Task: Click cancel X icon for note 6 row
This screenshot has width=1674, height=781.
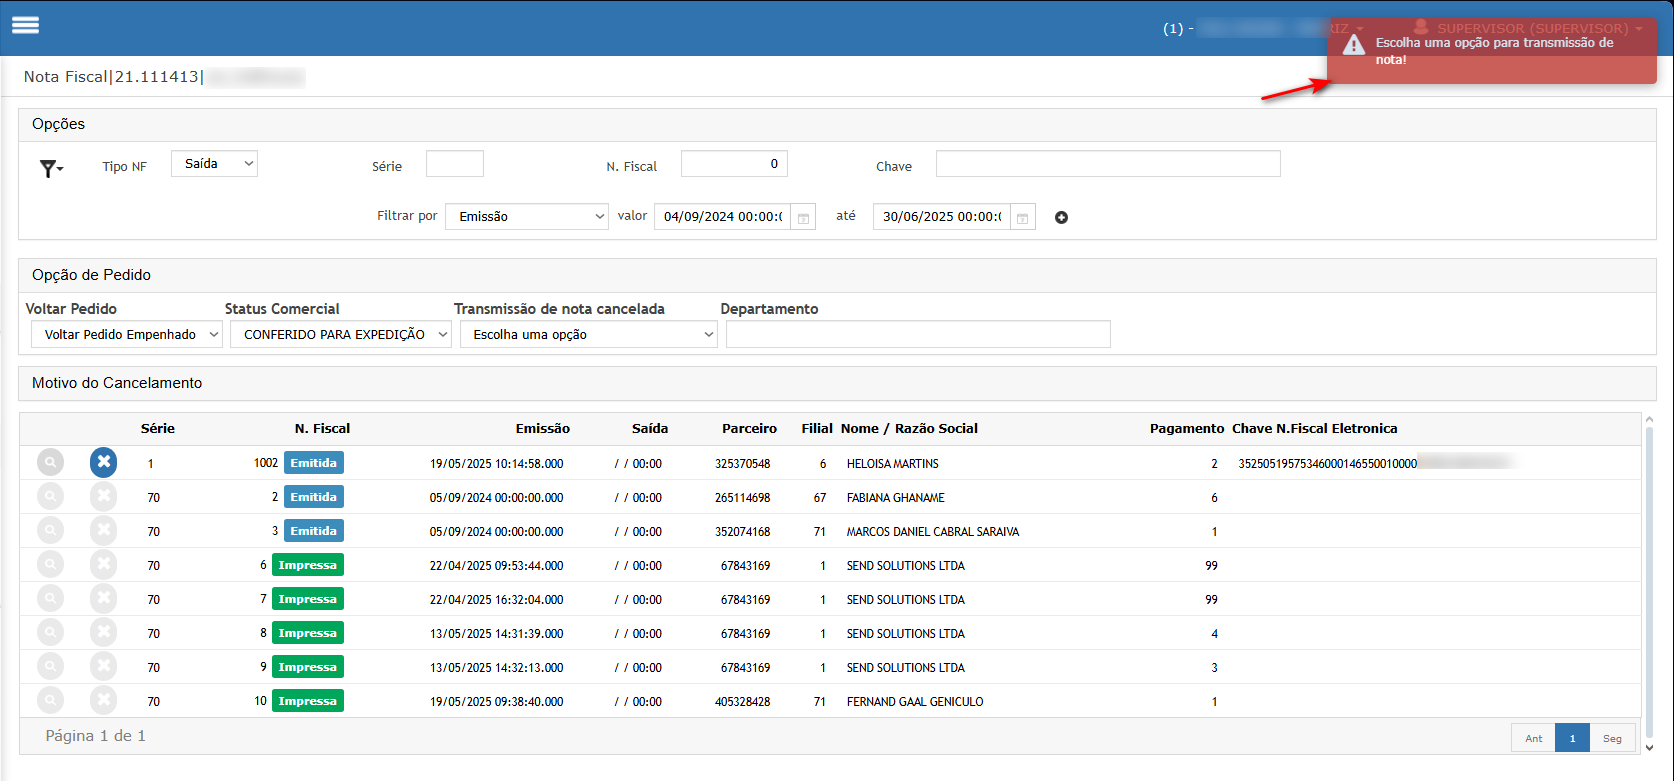Action: [103, 565]
